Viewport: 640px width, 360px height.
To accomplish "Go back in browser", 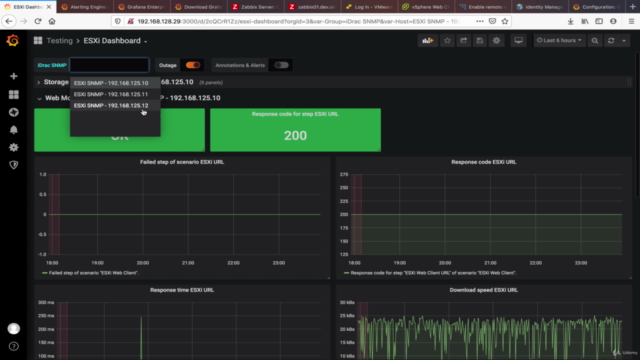I will click(9, 21).
